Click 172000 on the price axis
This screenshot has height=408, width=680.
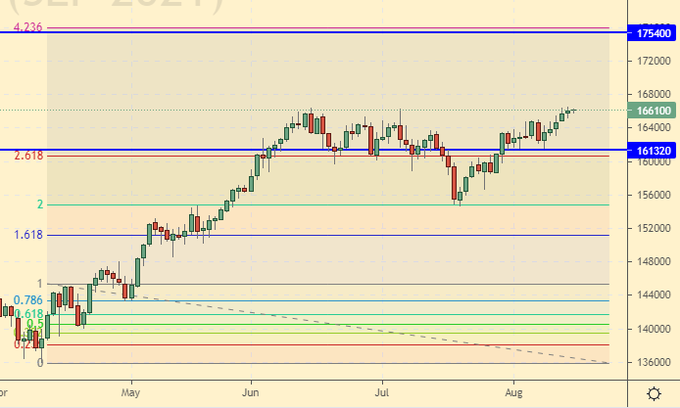click(x=652, y=61)
